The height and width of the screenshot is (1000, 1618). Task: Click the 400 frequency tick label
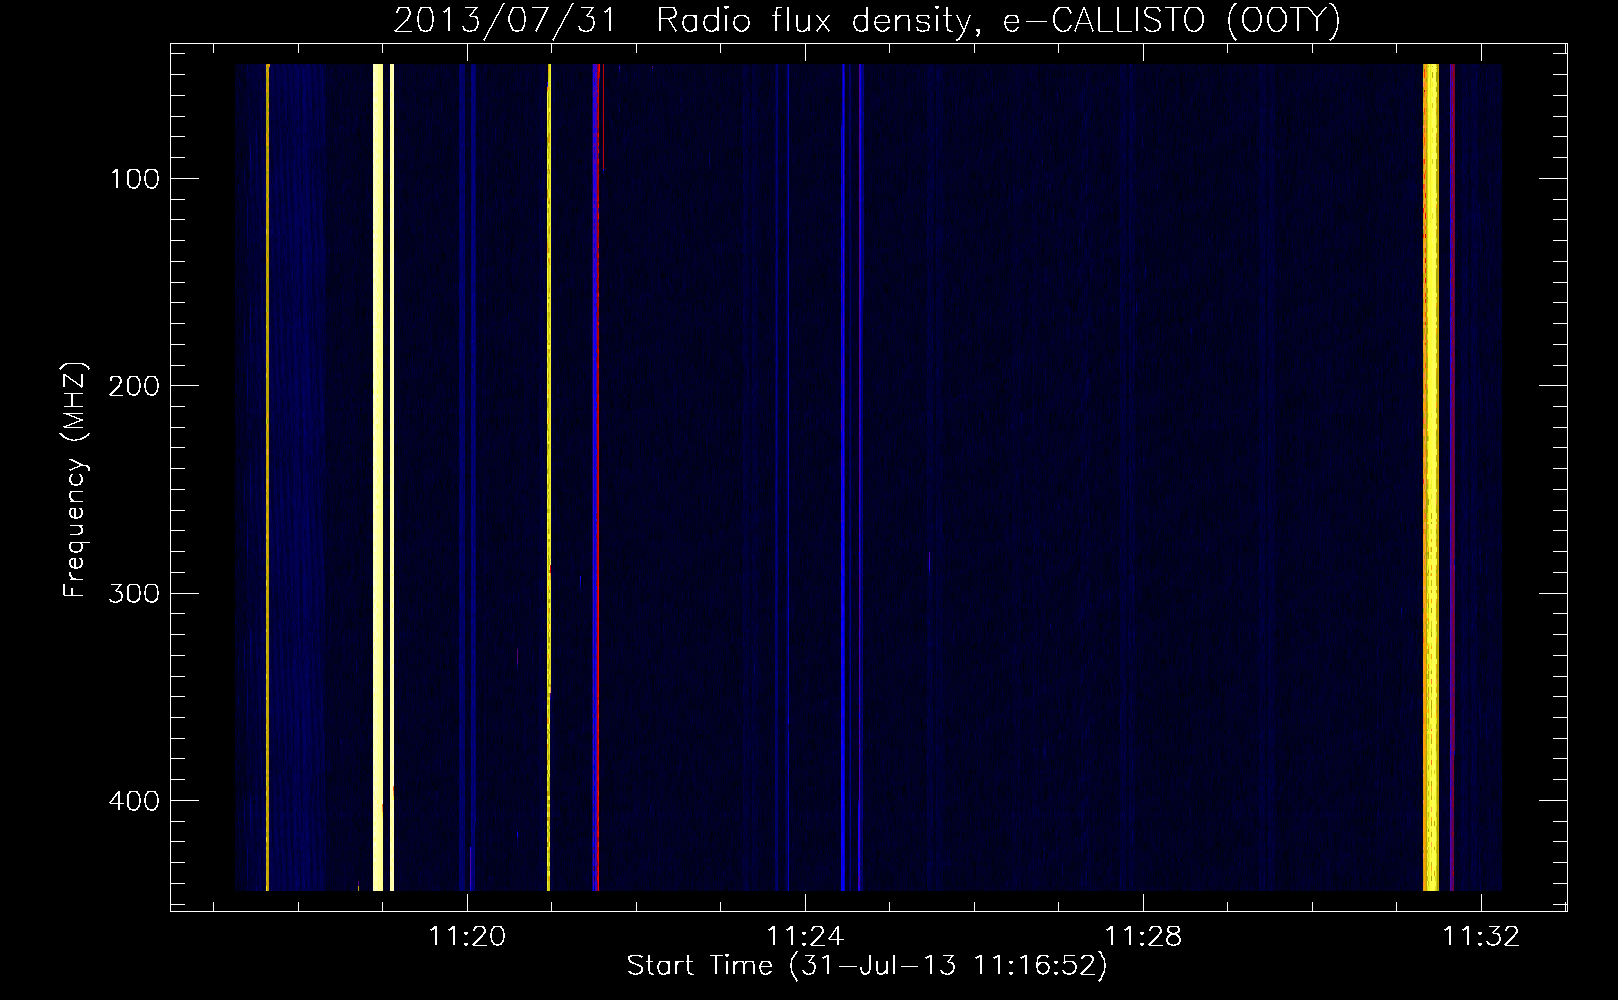click(x=133, y=801)
